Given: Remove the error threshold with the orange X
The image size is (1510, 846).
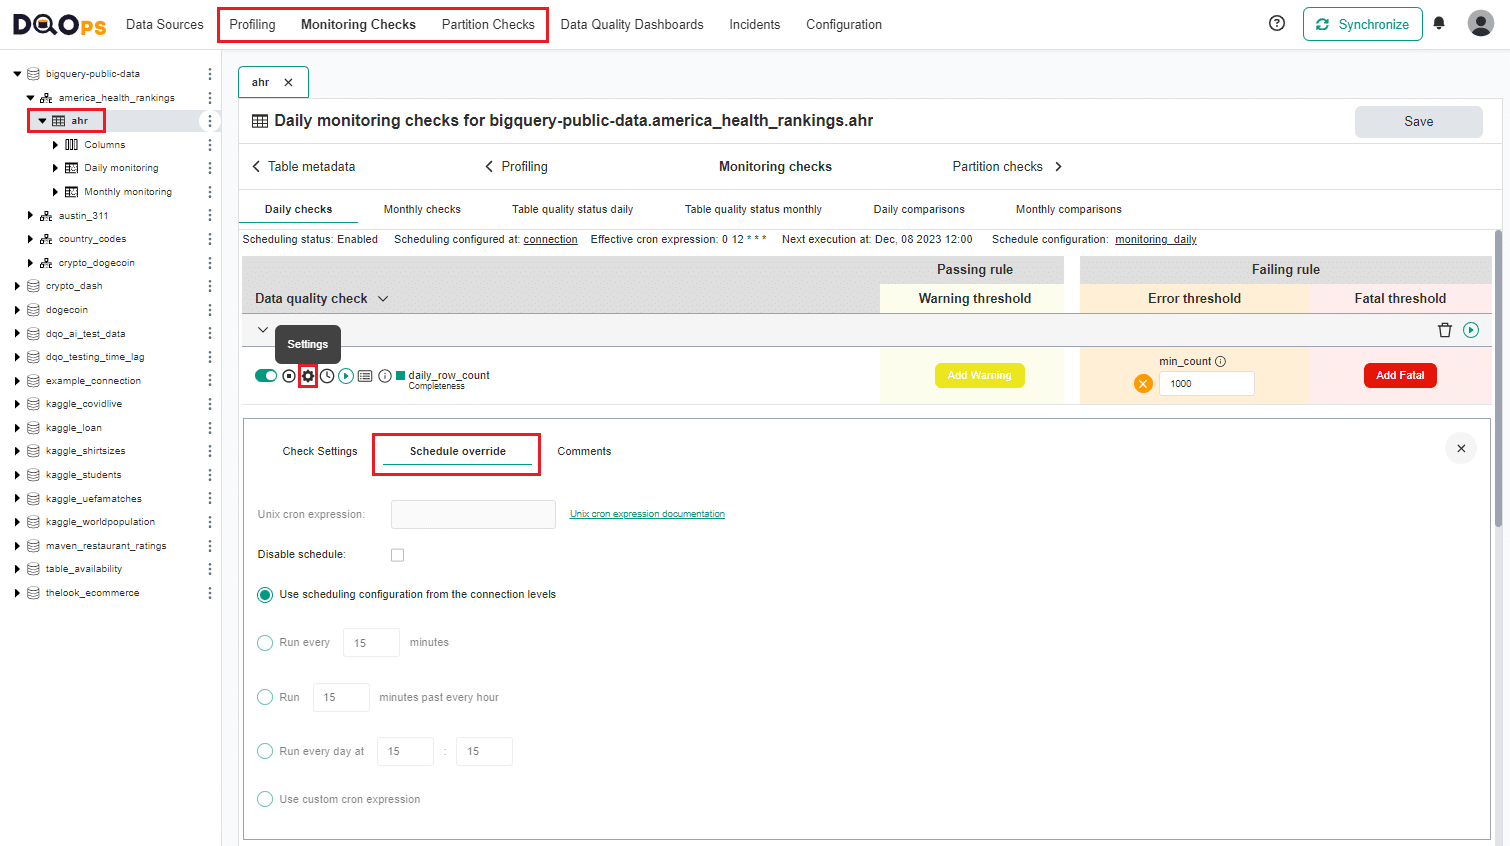Looking at the screenshot, I should (x=1143, y=384).
